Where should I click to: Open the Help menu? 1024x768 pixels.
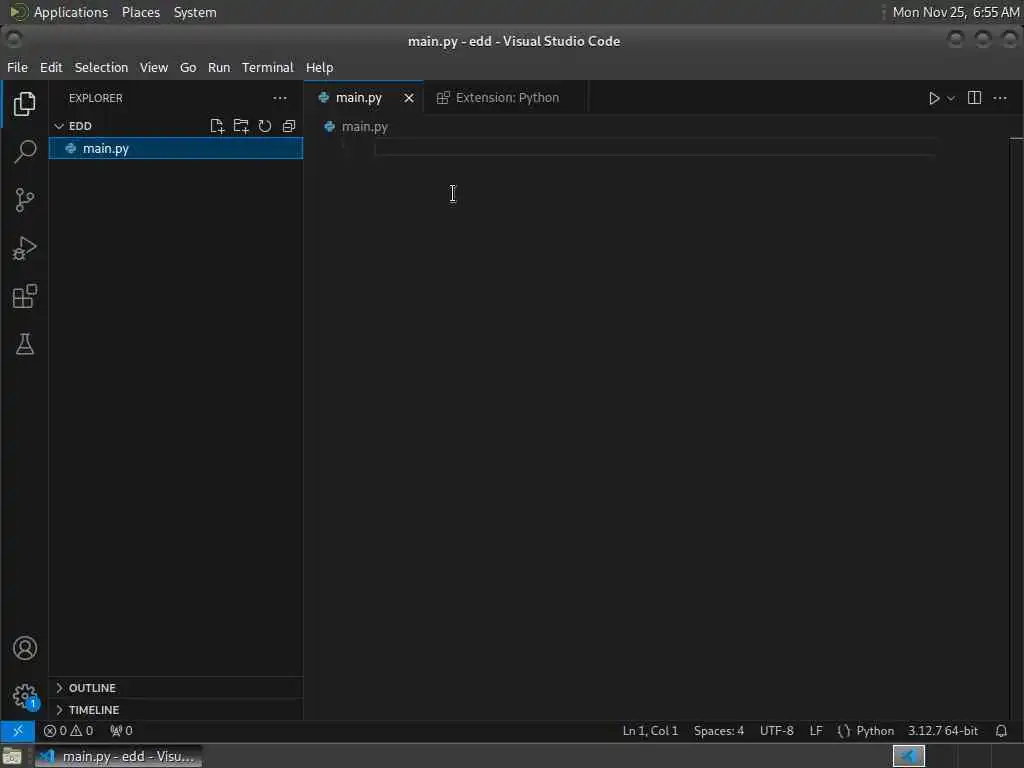(x=319, y=67)
